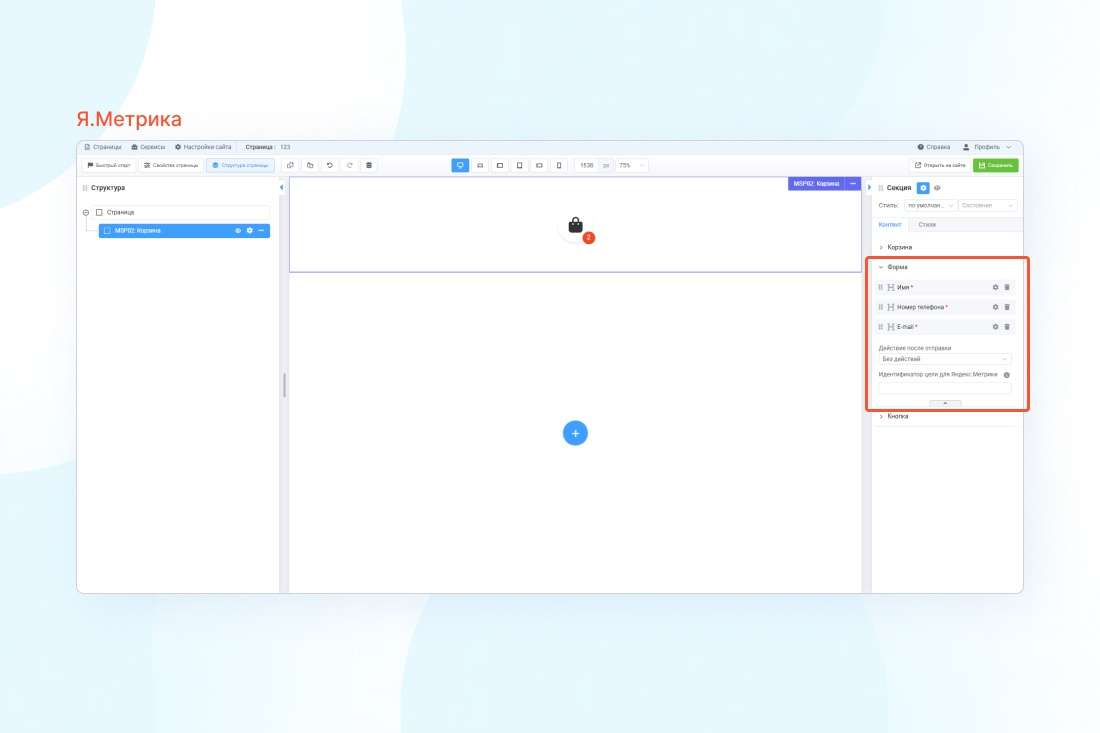Open settings gear for the E-mail field

(x=995, y=327)
